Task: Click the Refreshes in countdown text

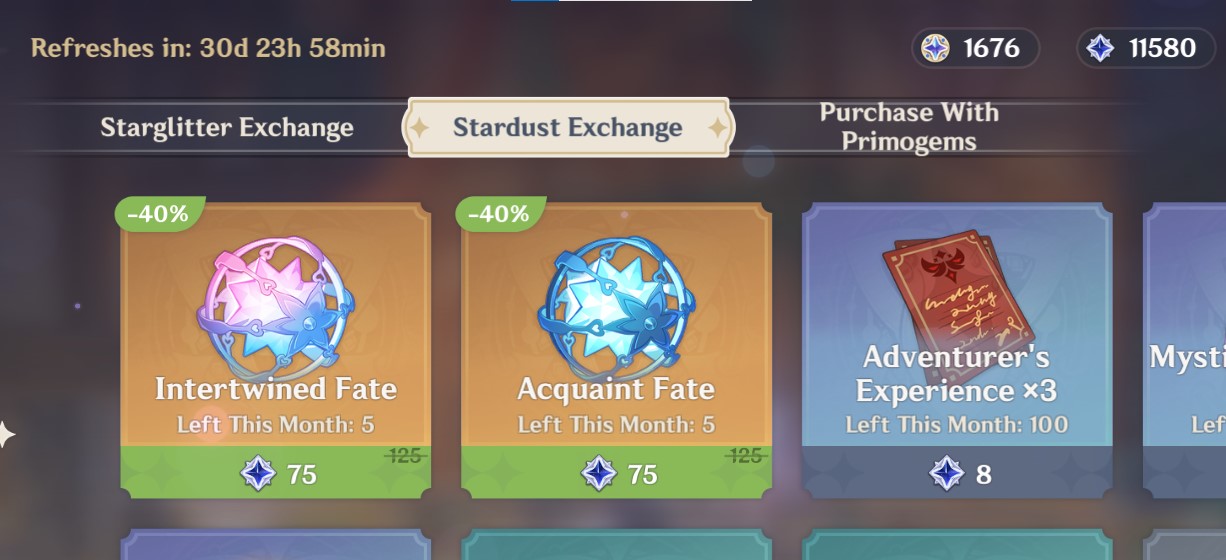Action: [208, 48]
